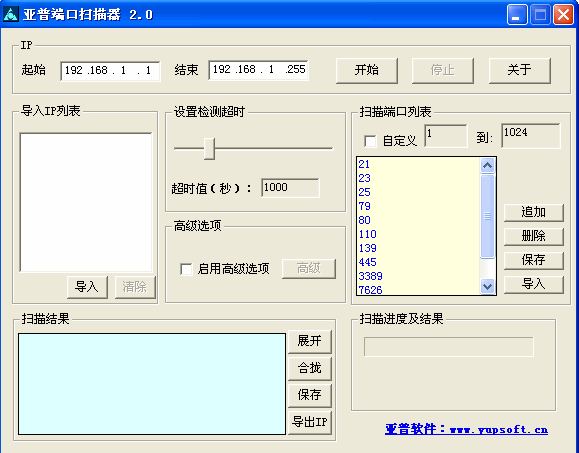Click the port list scroll down arrow
Screen dimensions: 579x453
487,286
